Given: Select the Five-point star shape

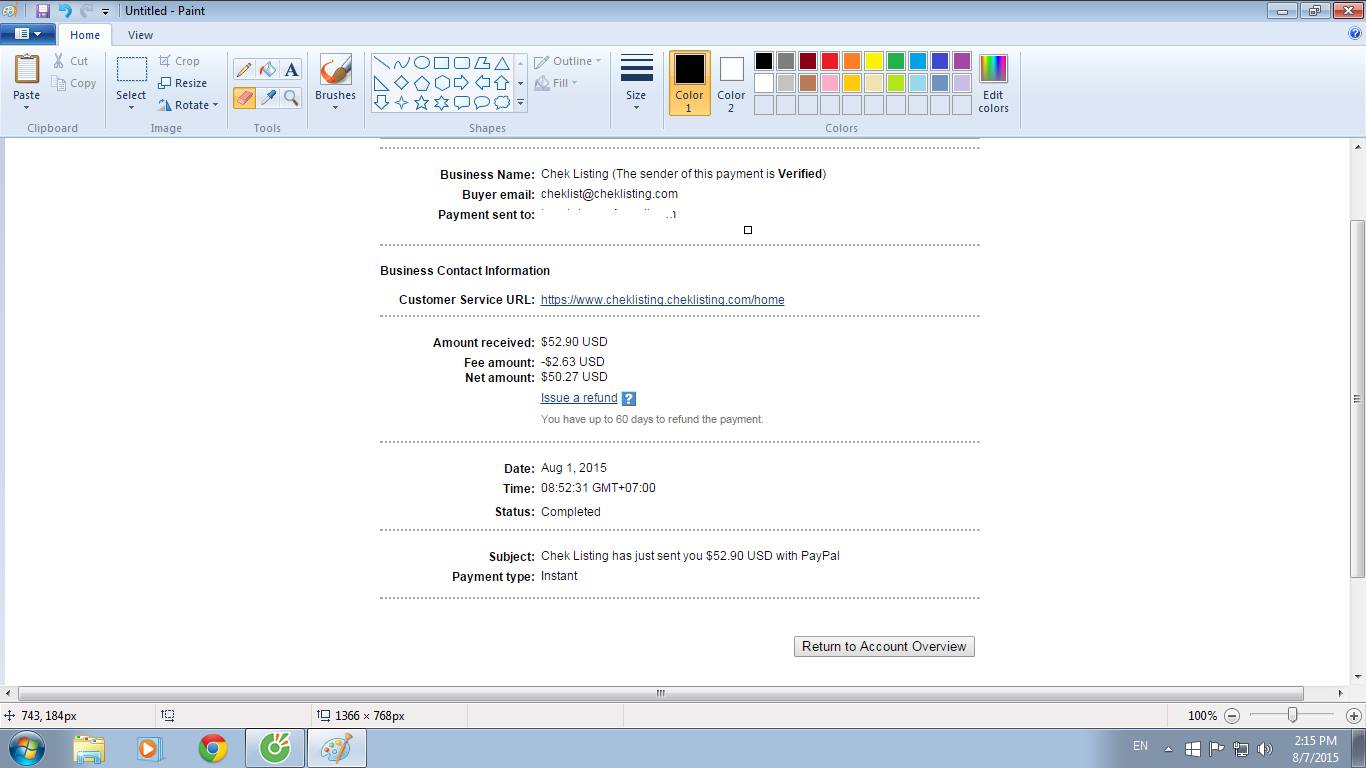Looking at the screenshot, I should pyautogui.click(x=421, y=102).
